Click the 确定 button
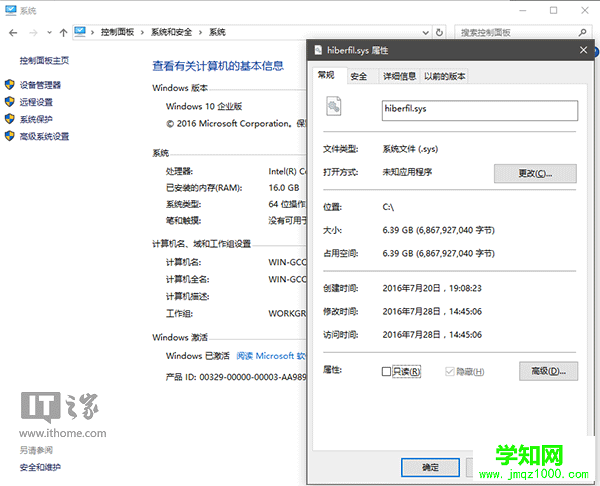 click(430, 468)
